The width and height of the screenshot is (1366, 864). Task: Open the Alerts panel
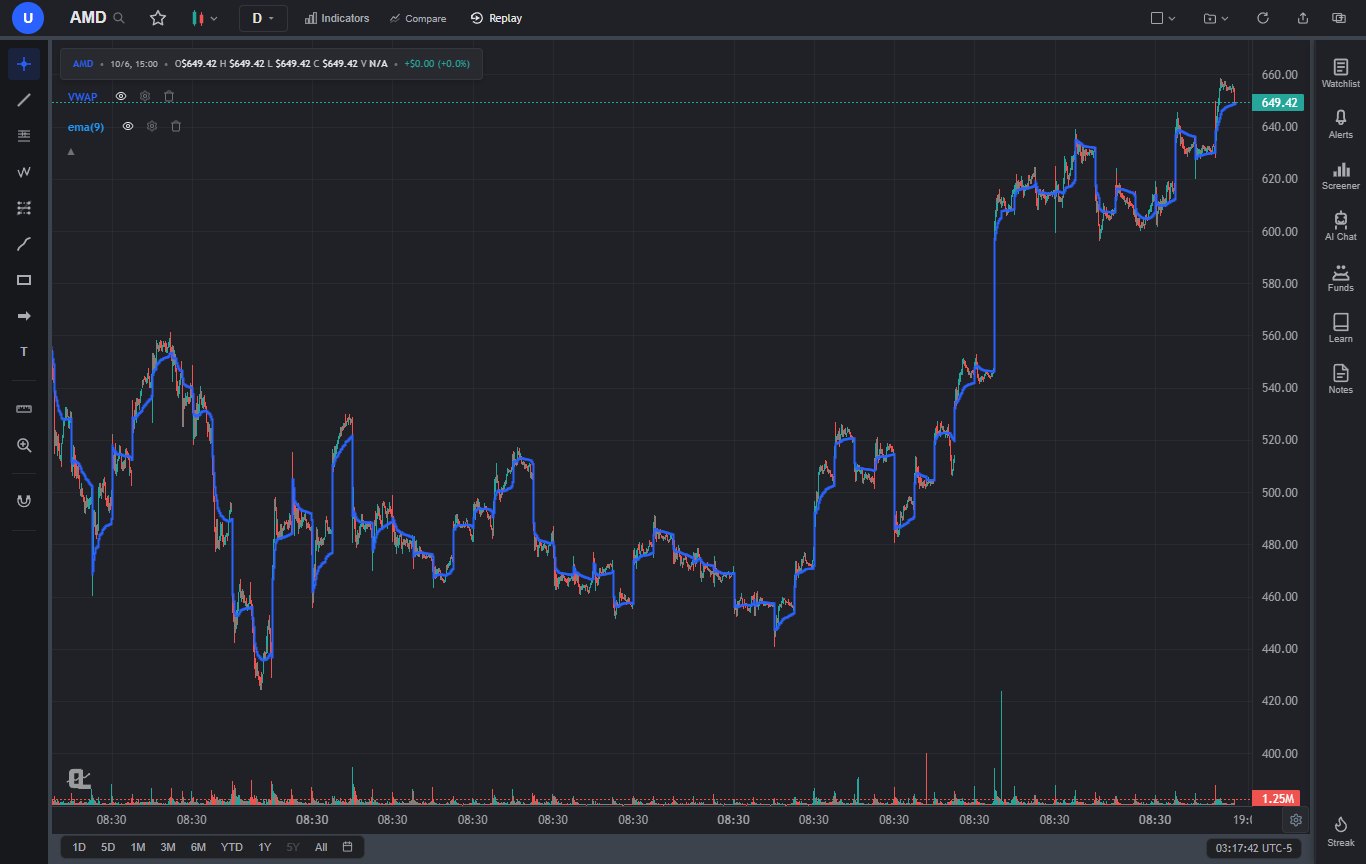tap(1341, 124)
